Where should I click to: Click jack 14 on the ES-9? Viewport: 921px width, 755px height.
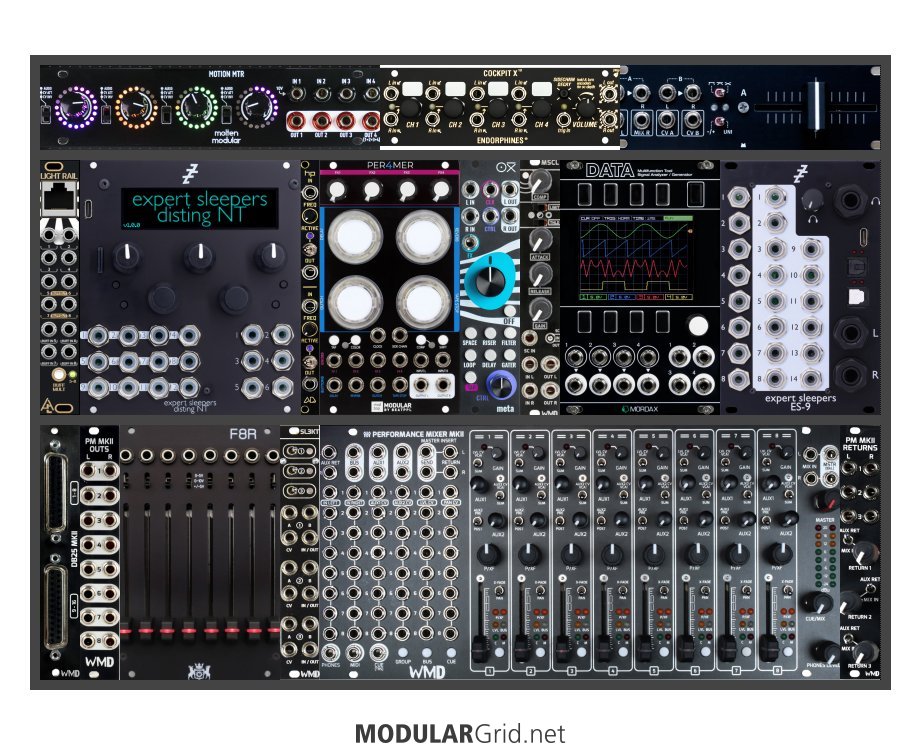(x=811, y=379)
